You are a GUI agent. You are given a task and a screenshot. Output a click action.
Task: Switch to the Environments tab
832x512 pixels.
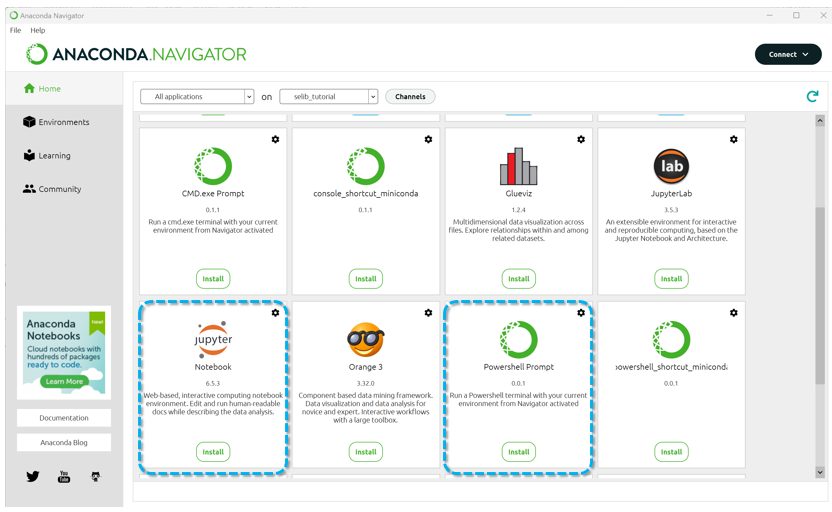coord(63,122)
